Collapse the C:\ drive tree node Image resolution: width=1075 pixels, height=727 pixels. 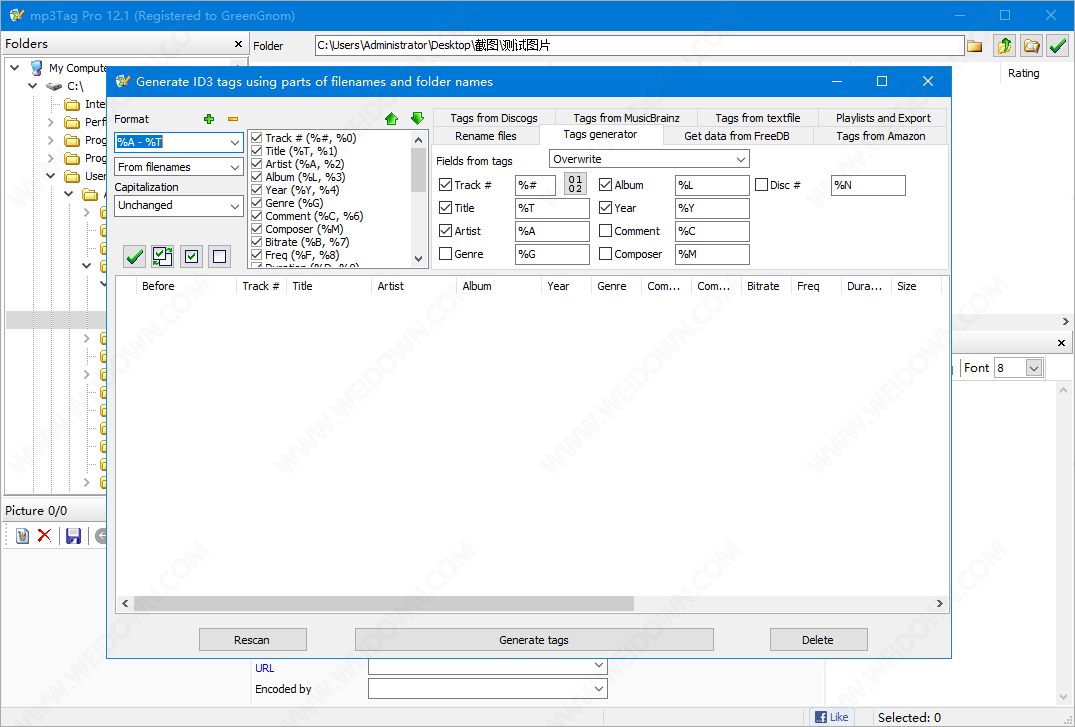[32, 86]
